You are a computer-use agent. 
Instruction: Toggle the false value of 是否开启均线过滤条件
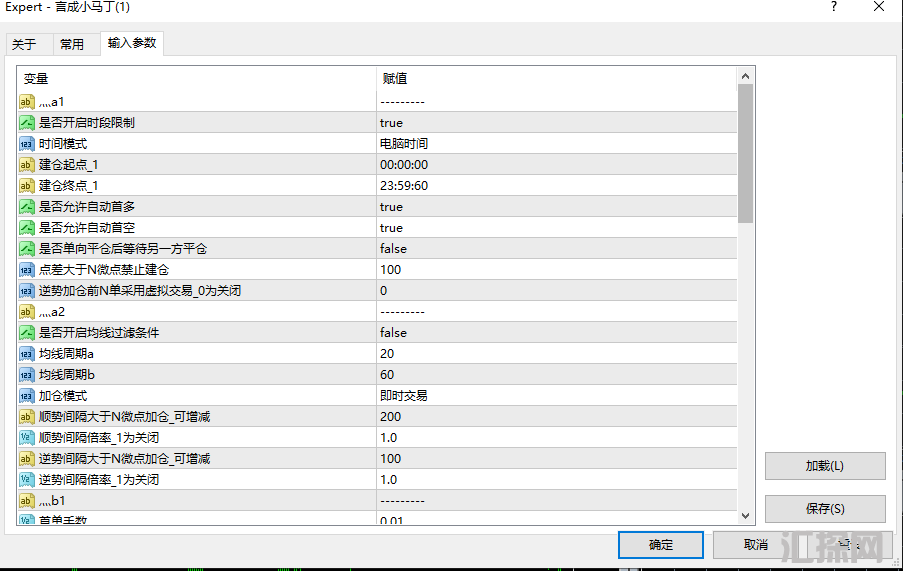393,333
